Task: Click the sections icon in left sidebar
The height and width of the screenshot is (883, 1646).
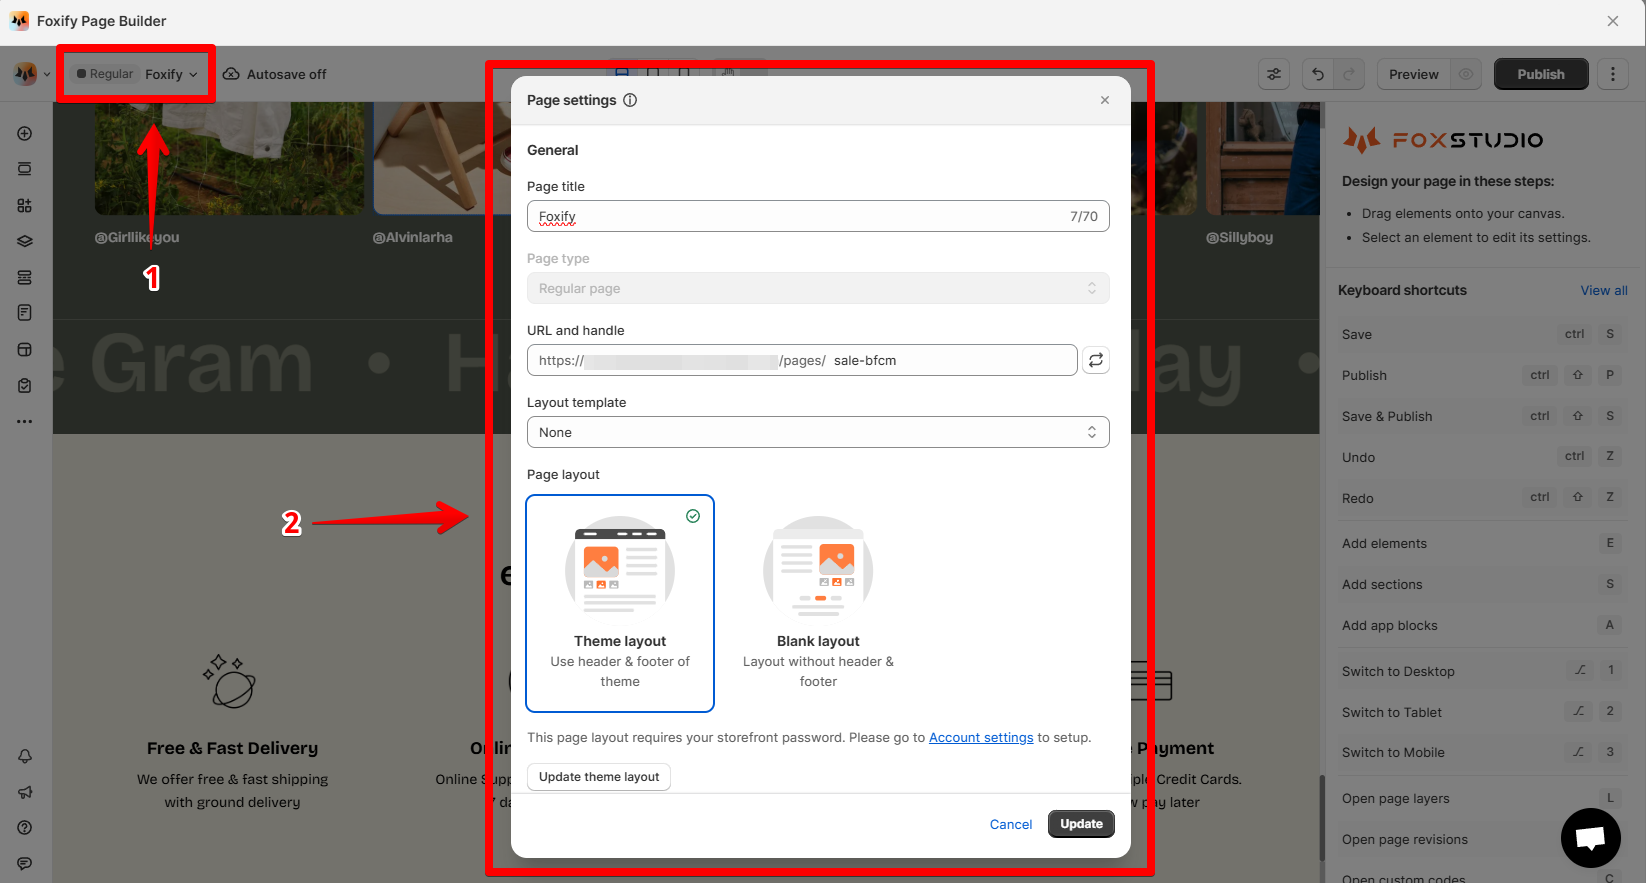Action: point(25,169)
